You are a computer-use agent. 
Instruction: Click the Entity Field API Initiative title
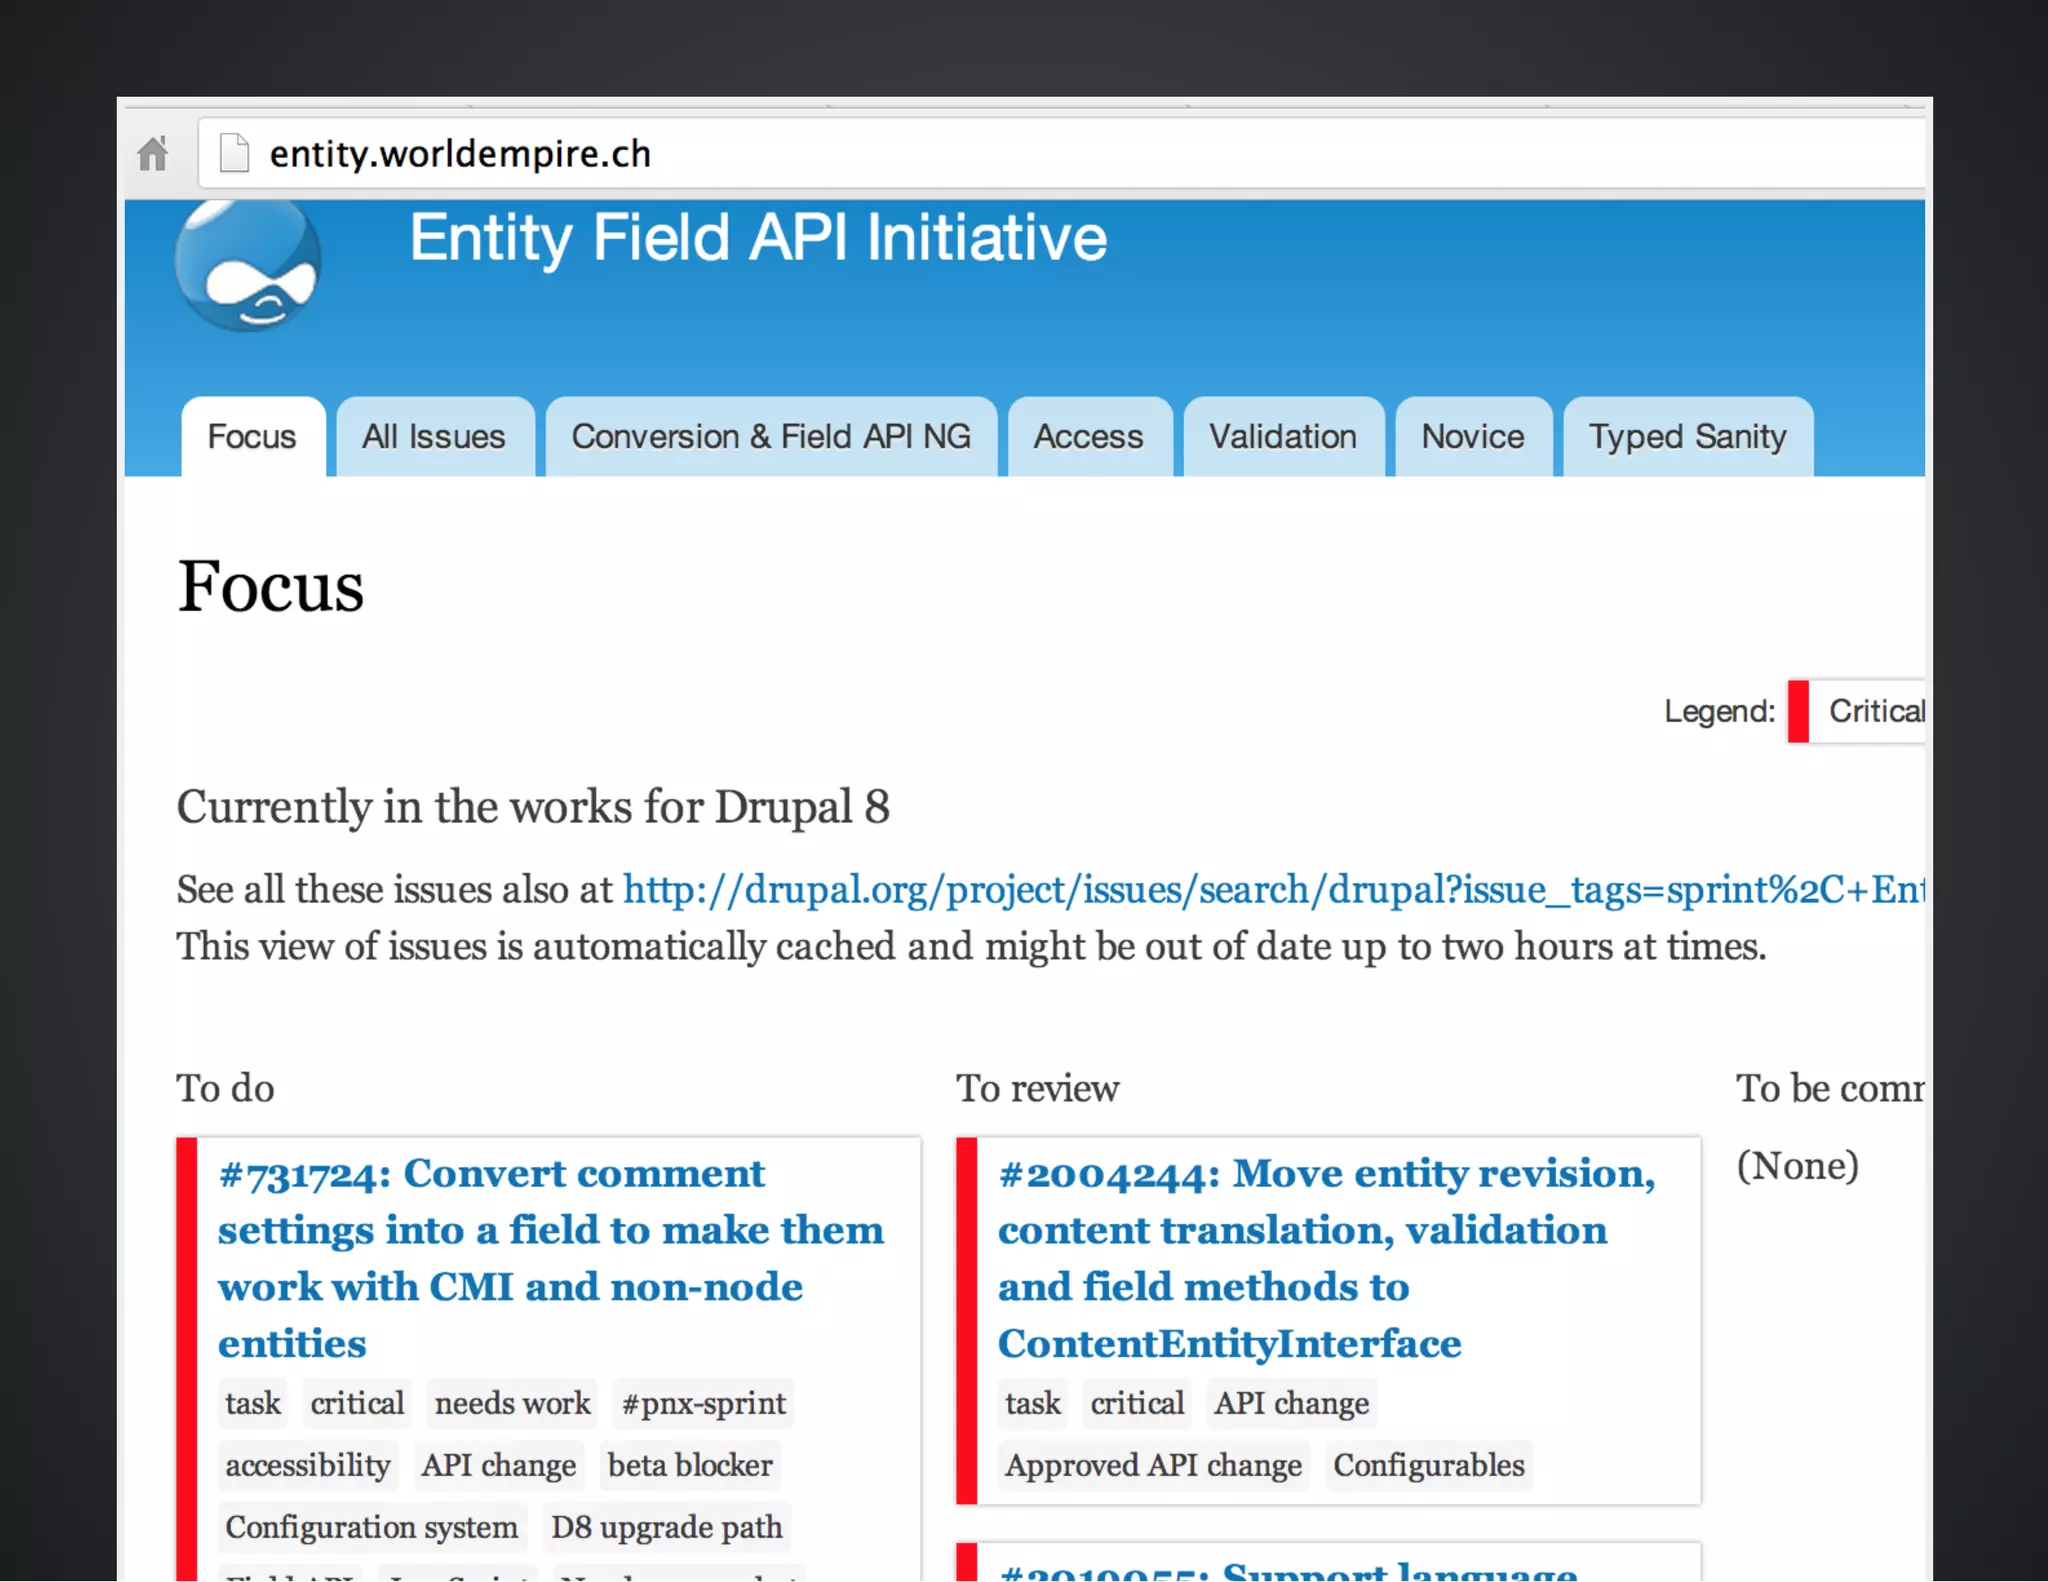click(758, 238)
